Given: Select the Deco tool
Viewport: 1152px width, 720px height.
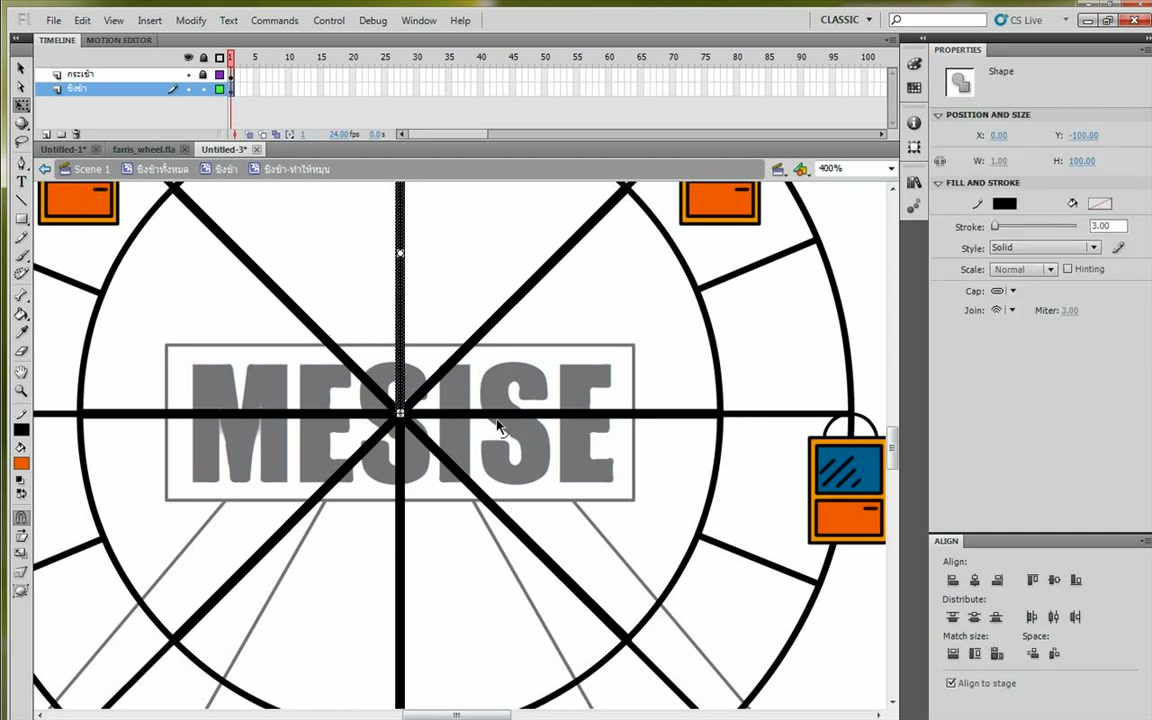Looking at the screenshot, I should 21,273.
